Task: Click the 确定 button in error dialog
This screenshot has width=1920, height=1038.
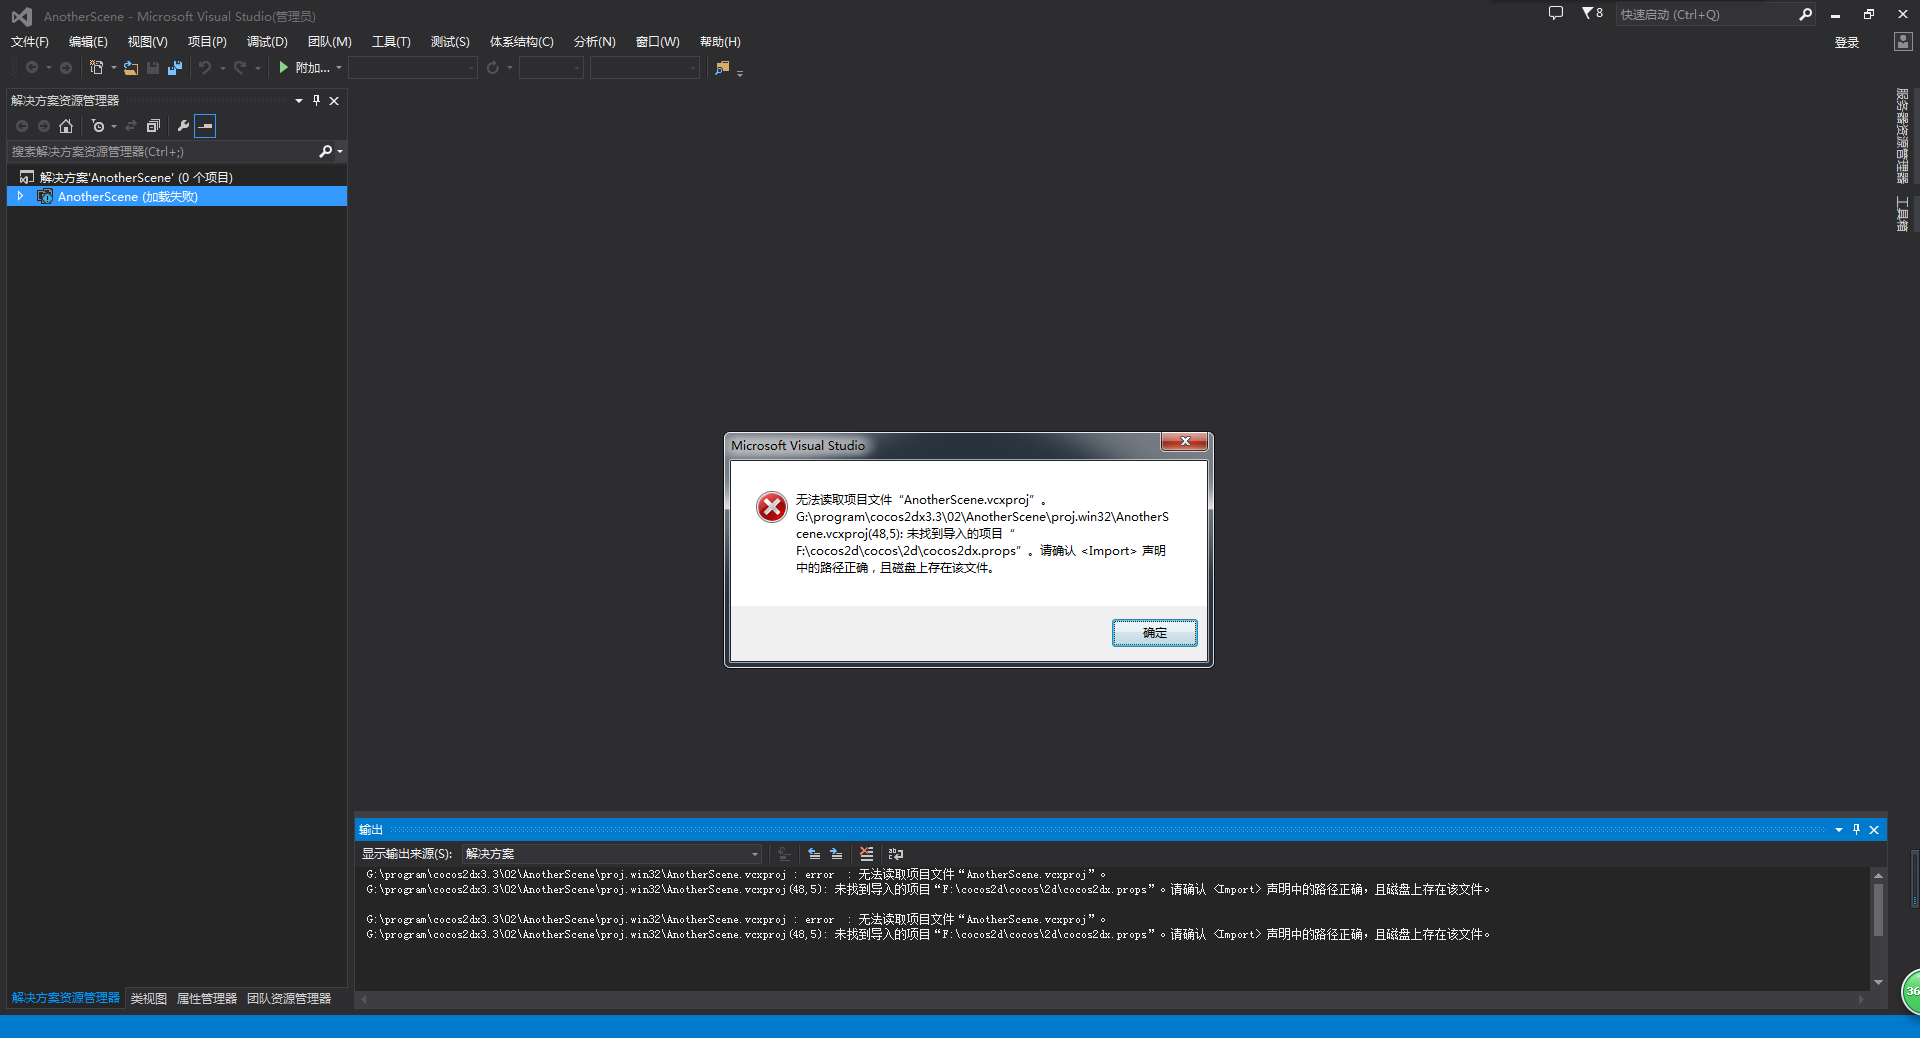Action: [x=1154, y=633]
